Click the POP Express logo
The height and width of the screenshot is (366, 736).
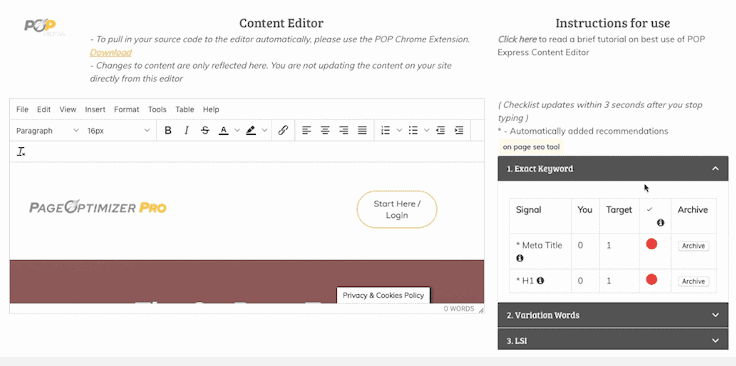pos(44,27)
